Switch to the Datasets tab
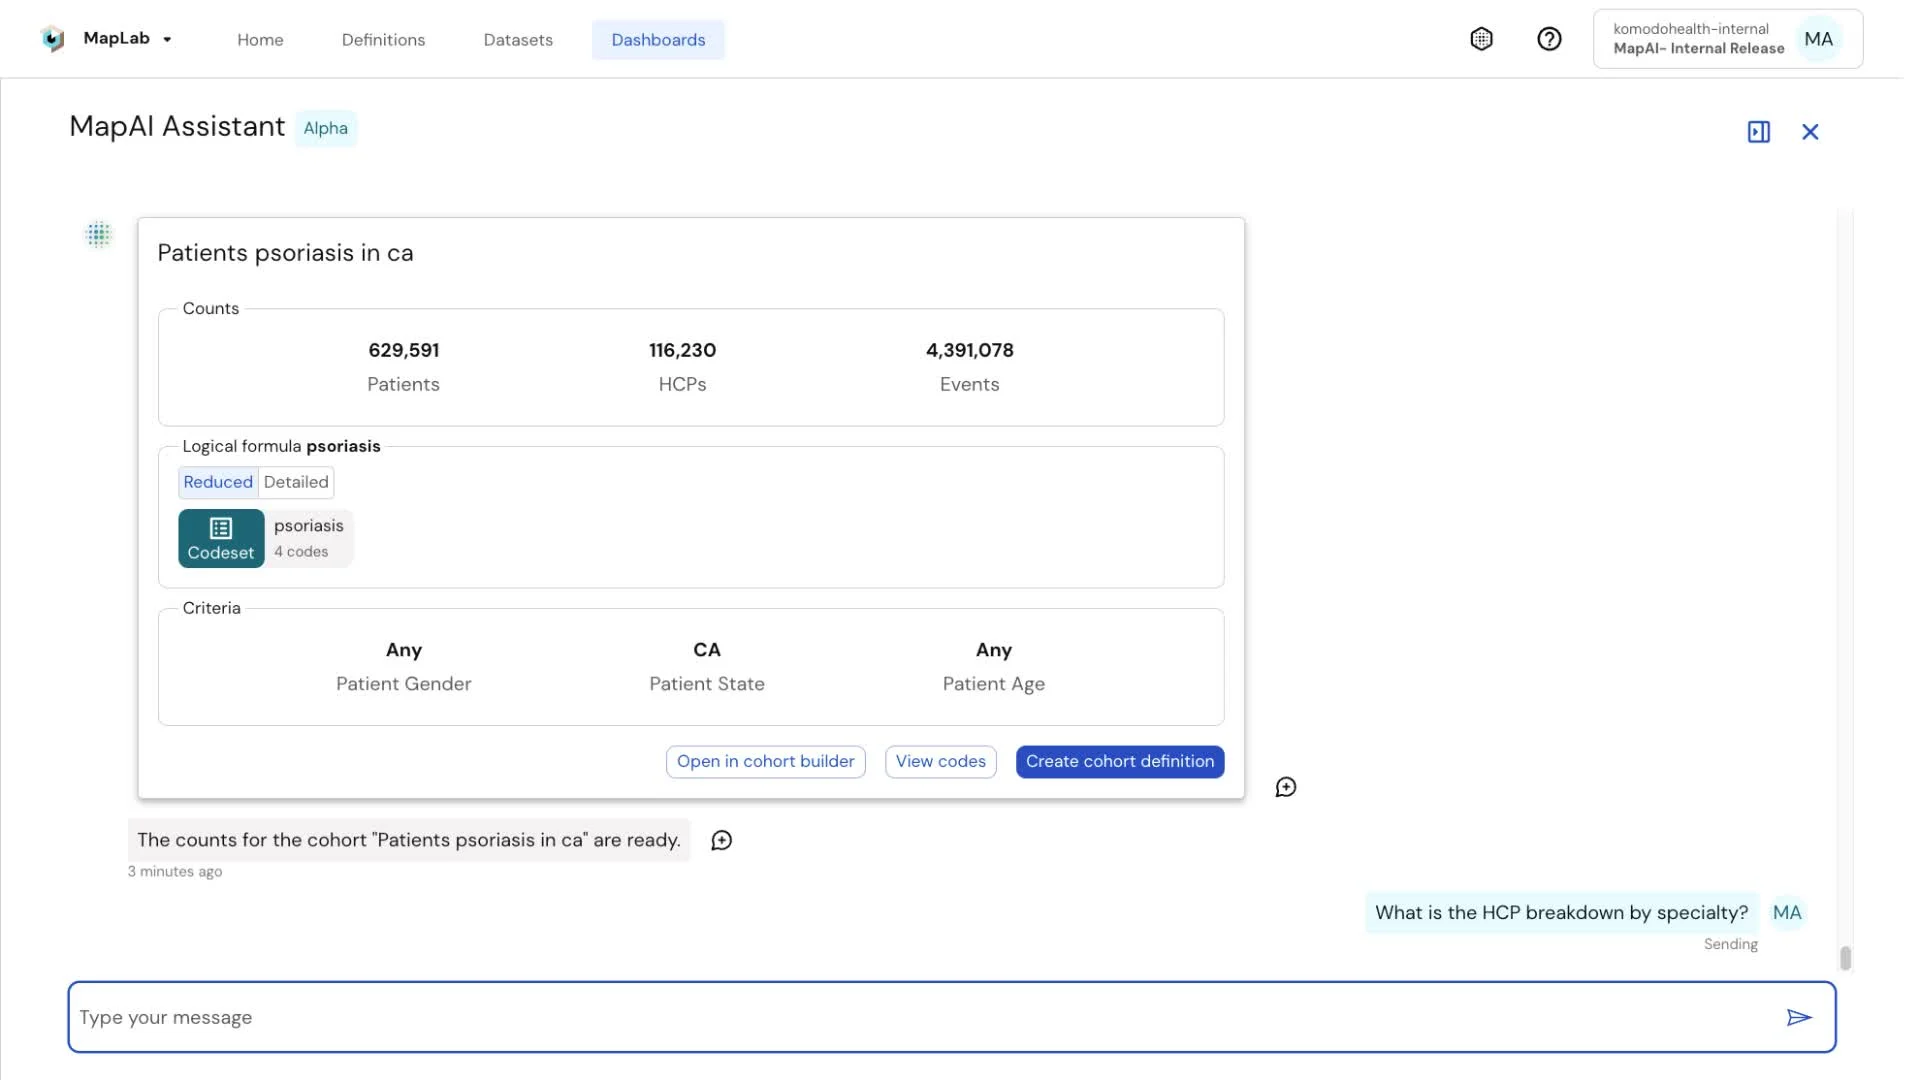Image resolution: width=1920 pixels, height=1080 pixels. (518, 40)
